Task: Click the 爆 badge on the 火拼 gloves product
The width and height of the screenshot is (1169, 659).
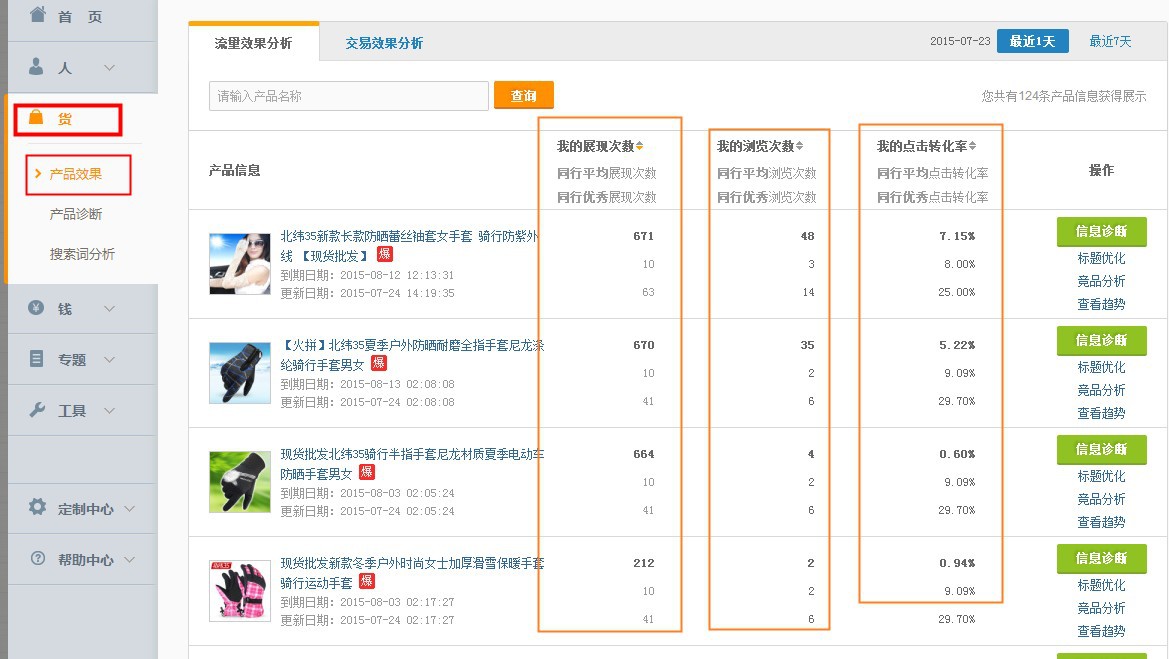Action: click(x=379, y=363)
